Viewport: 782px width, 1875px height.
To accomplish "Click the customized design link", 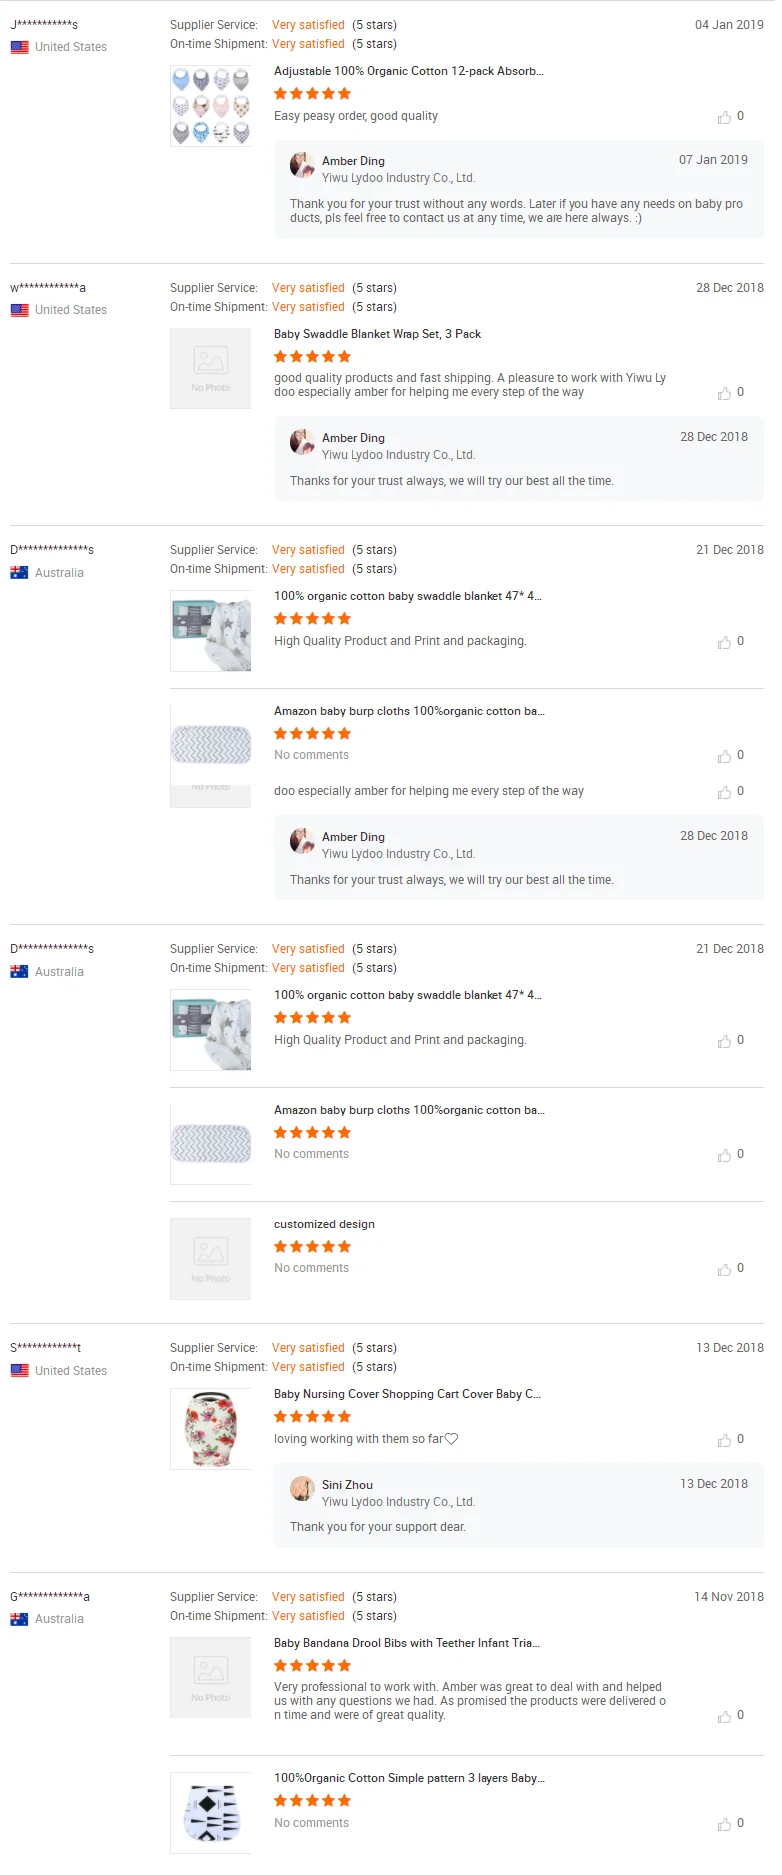I will pyautogui.click(x=324, y=1224).
